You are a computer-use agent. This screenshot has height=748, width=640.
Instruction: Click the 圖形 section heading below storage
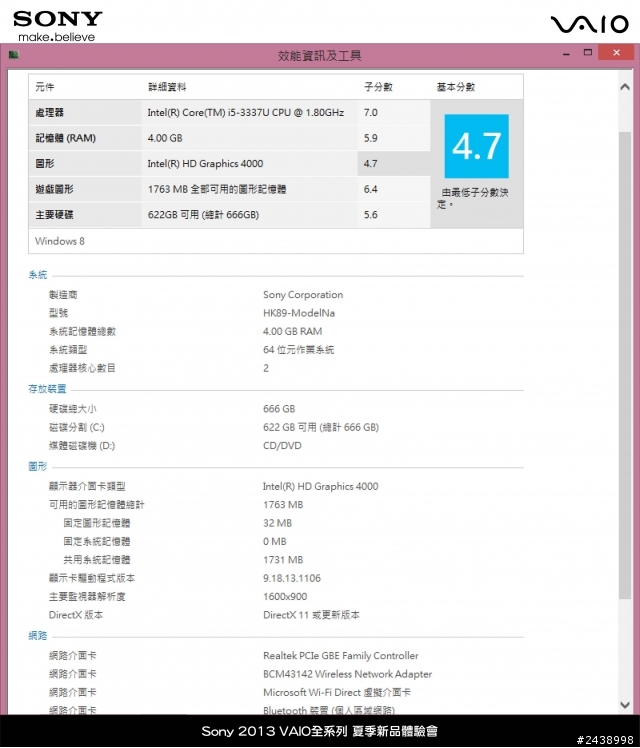38,466
